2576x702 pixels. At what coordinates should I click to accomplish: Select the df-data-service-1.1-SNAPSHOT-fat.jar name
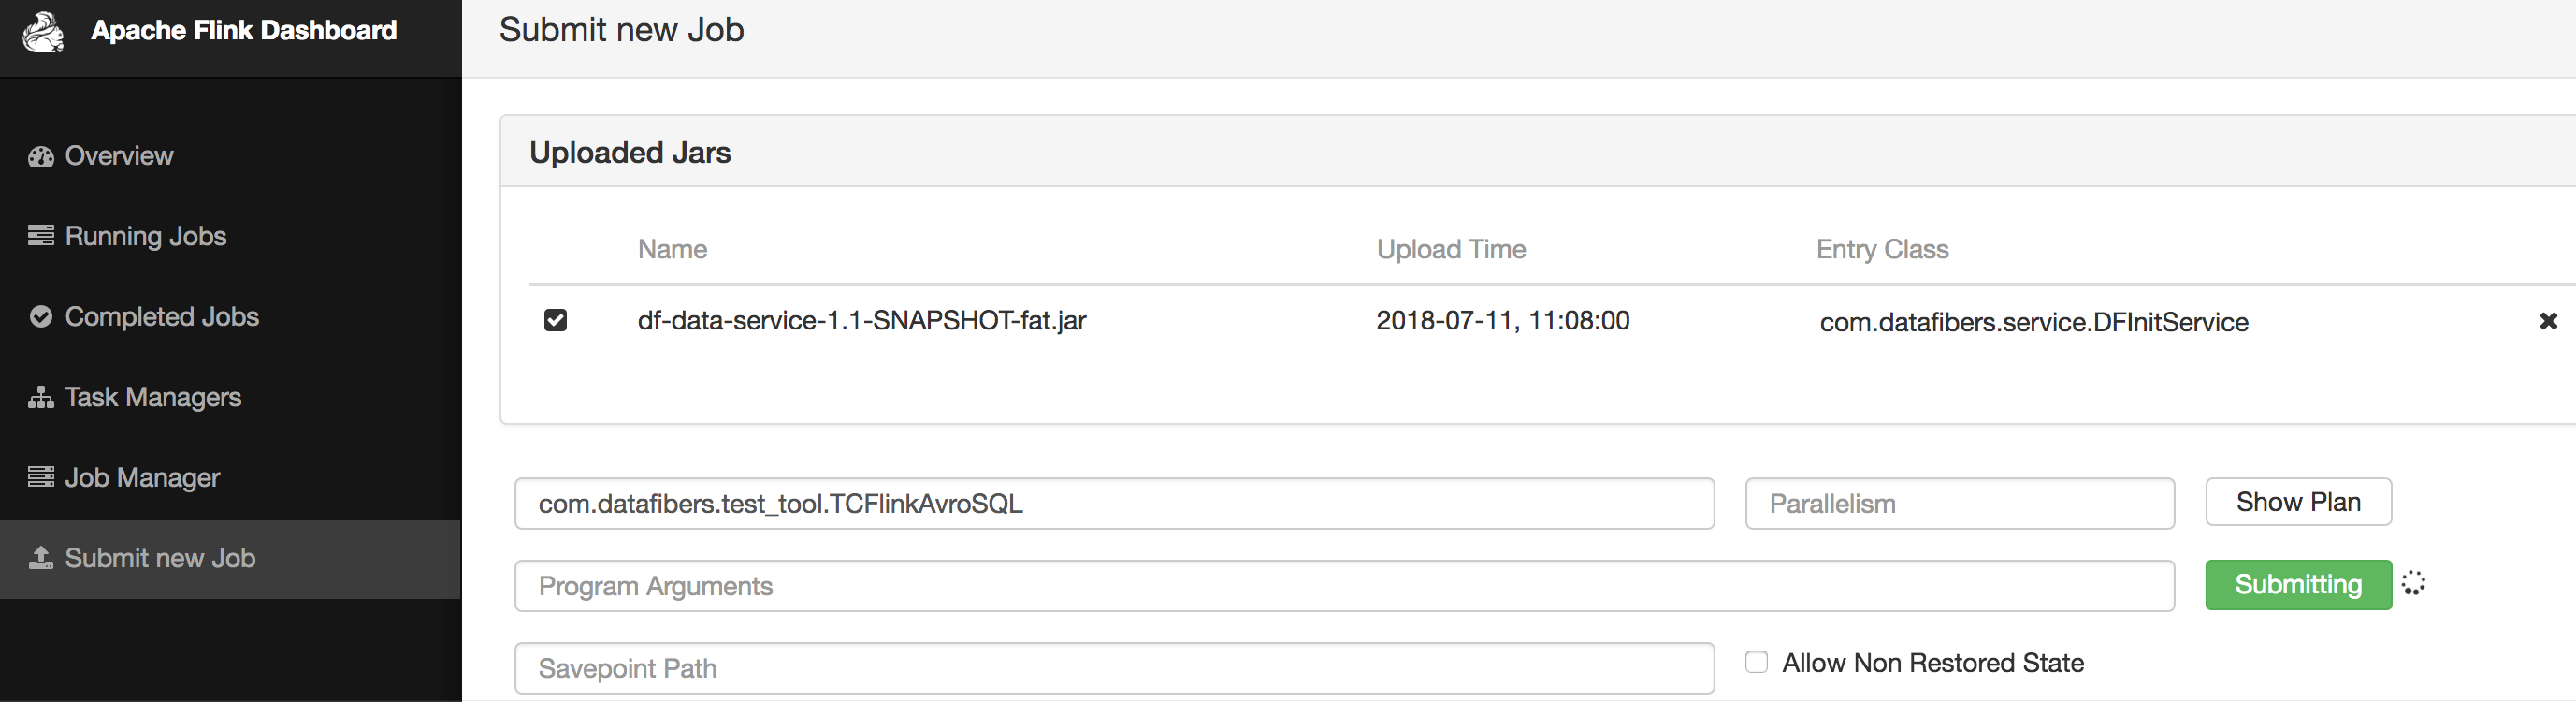[861, 321]
